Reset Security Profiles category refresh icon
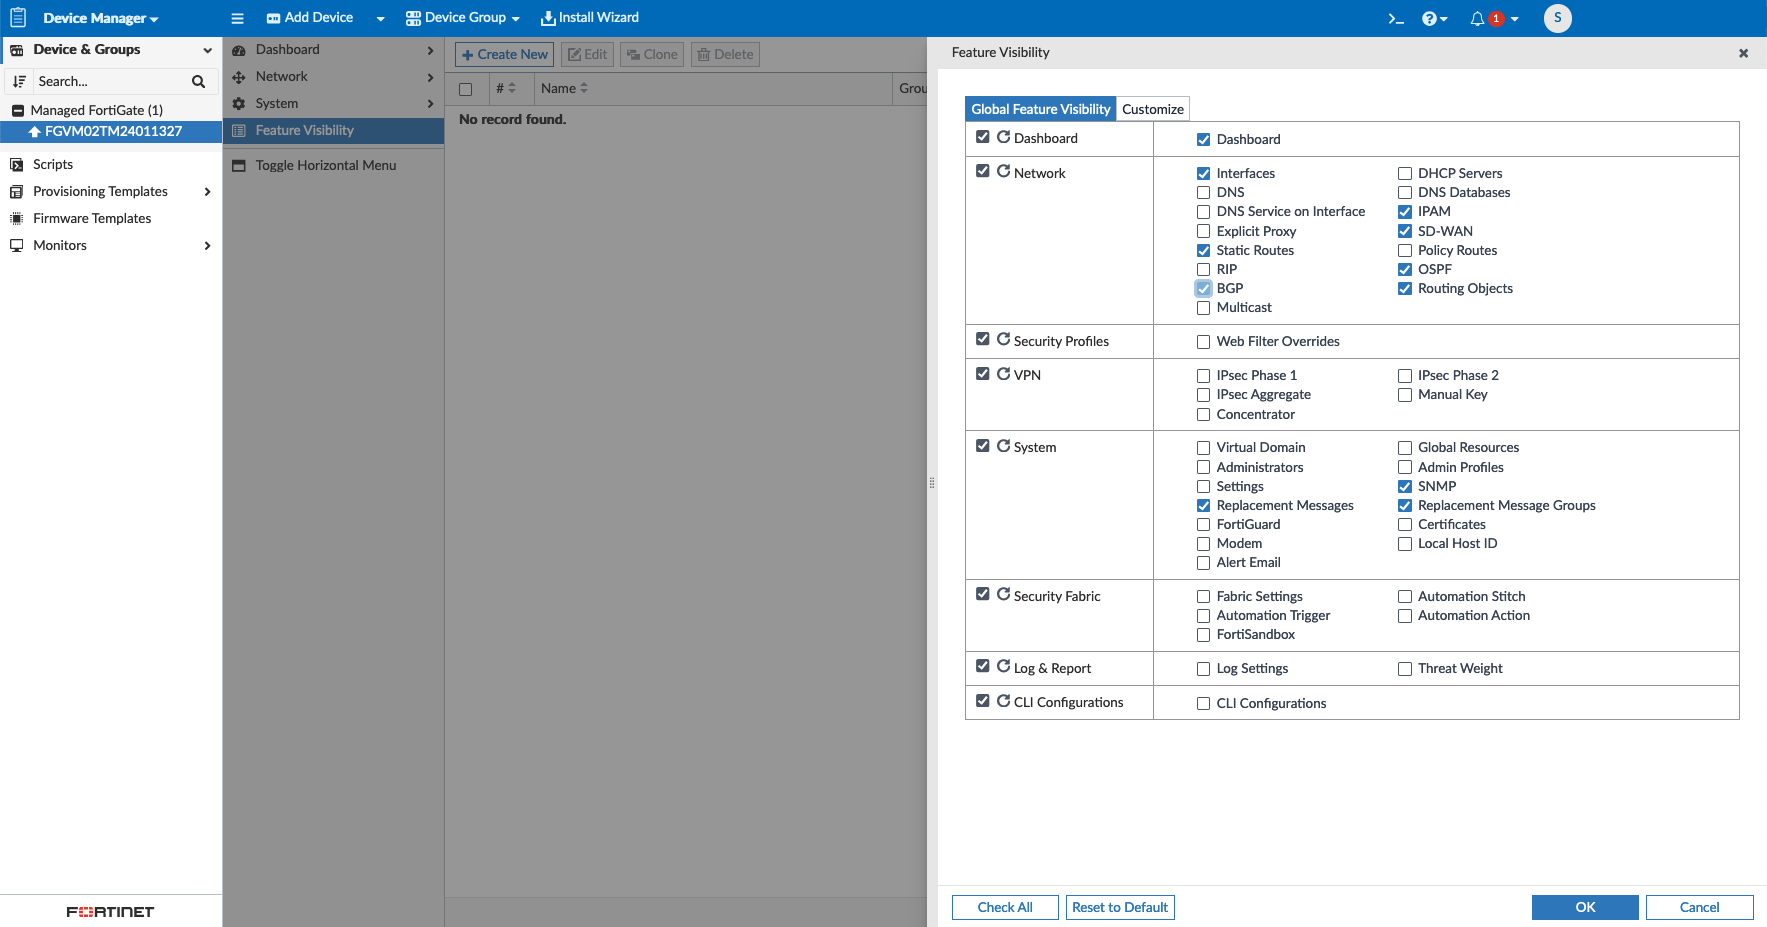1767x927 pixels. [x=1003, y=339]
